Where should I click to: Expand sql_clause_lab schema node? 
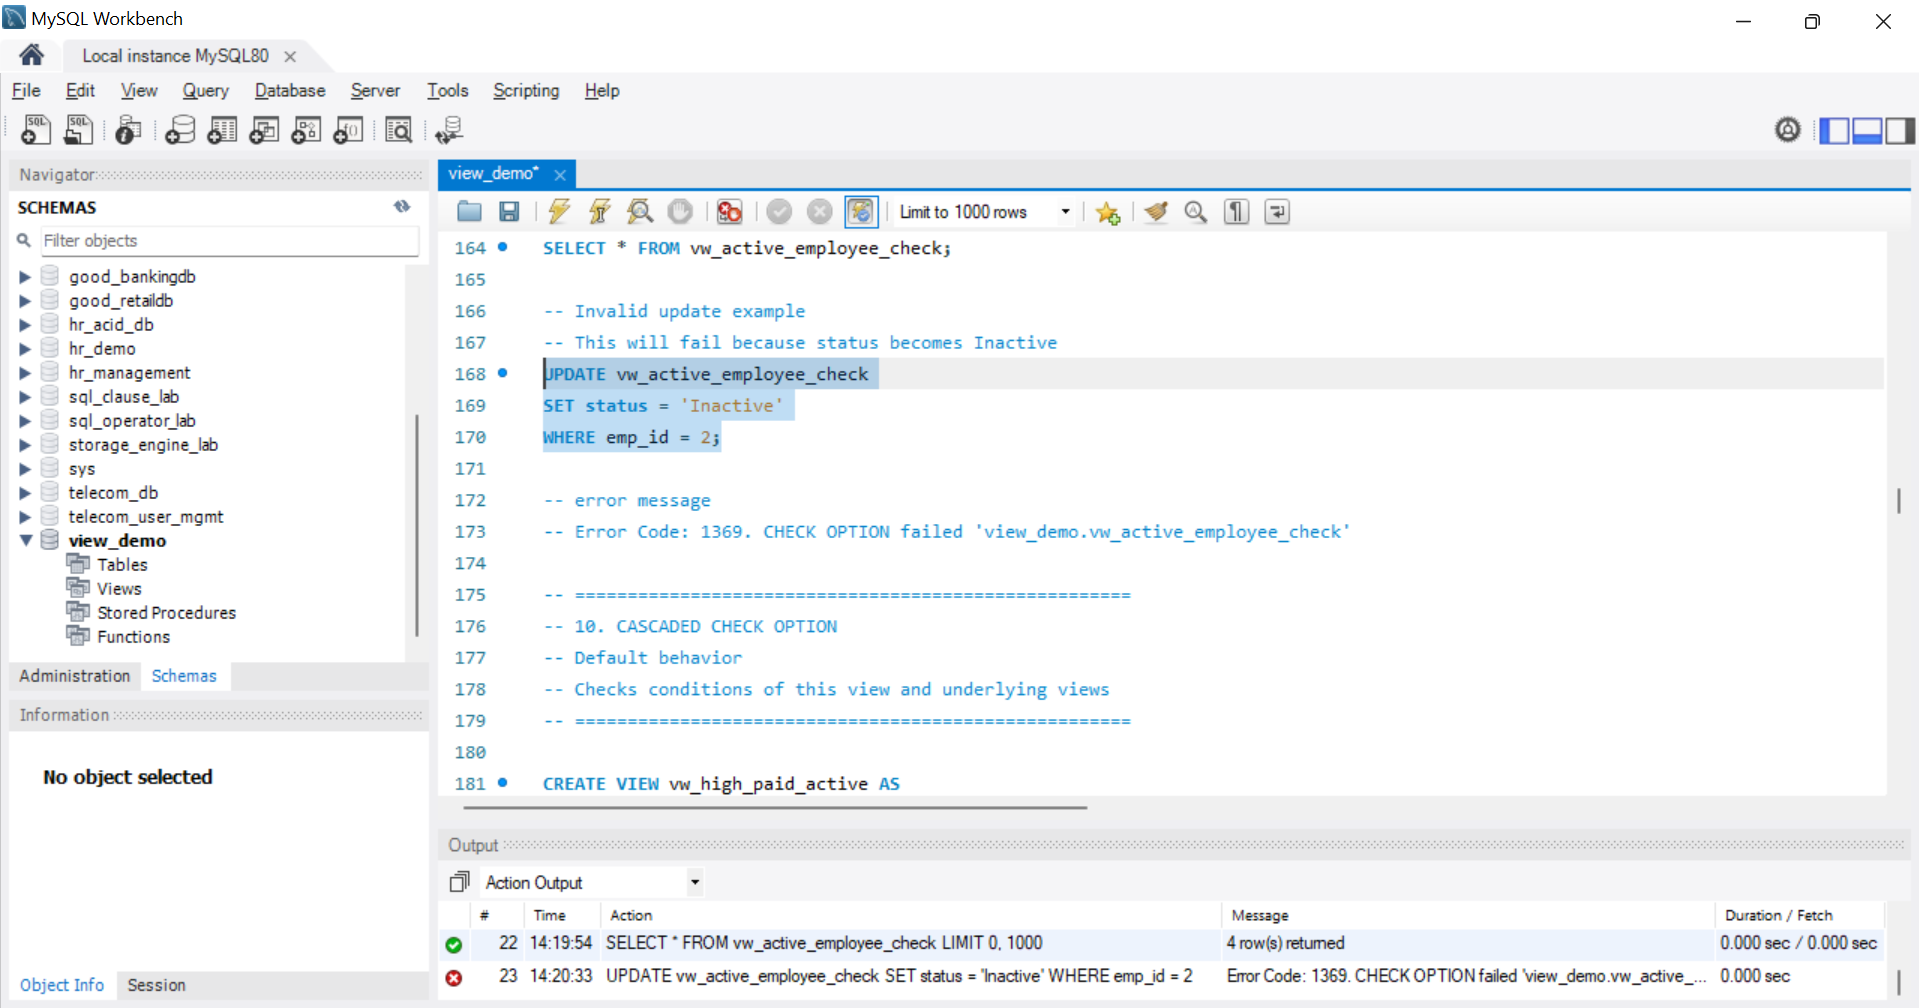point(25,397)
